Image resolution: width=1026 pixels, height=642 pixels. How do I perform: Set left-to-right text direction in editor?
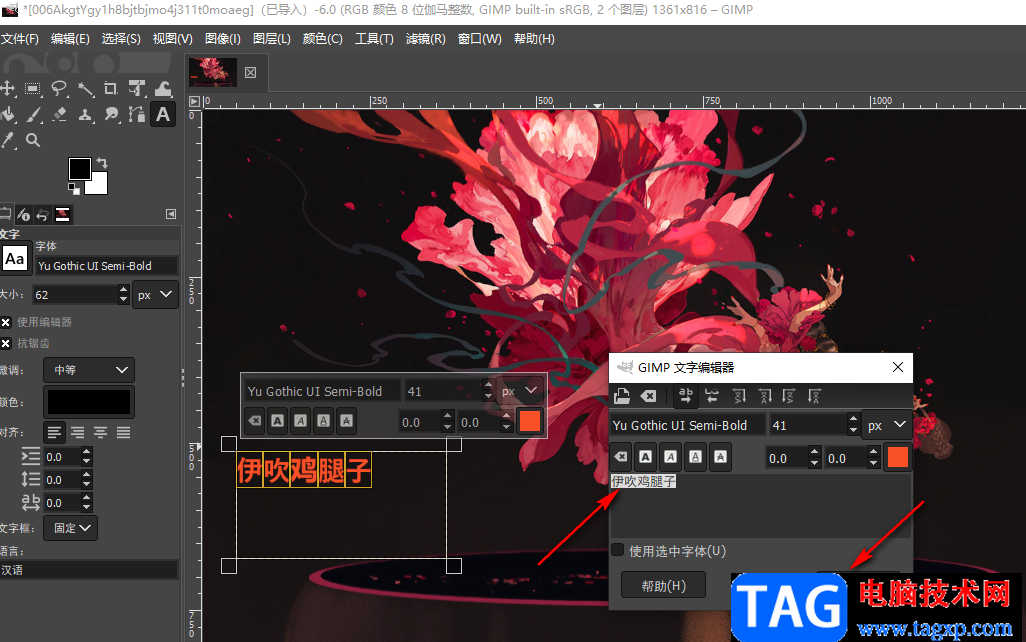pyautogui.click(x=686, y=396)
